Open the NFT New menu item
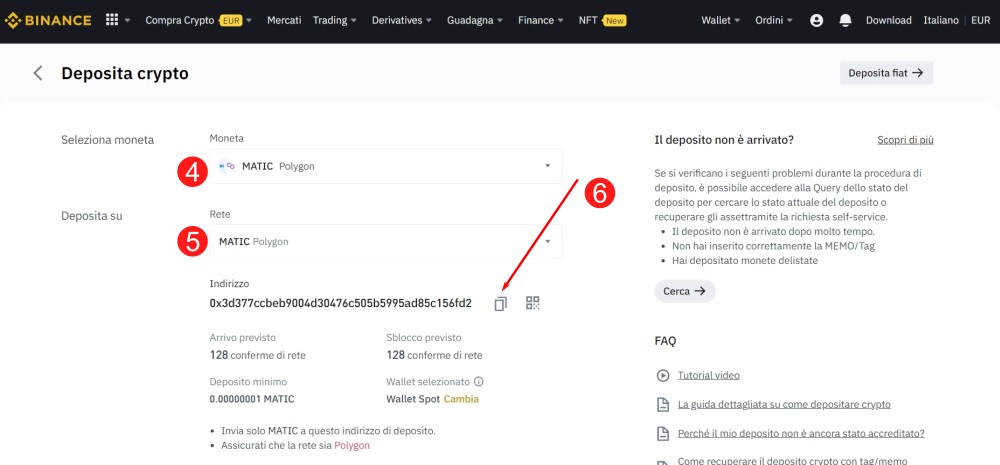Image resolution: width=1000 pixels, height=465 pixels. pos(602,20)
